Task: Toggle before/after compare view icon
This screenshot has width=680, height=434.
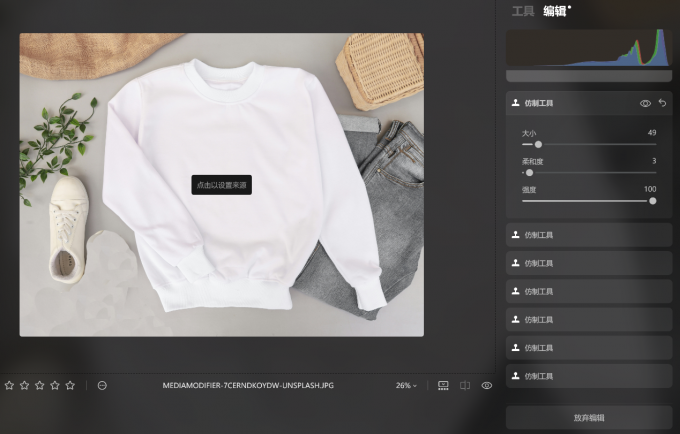Action: (x=465, y=385)
